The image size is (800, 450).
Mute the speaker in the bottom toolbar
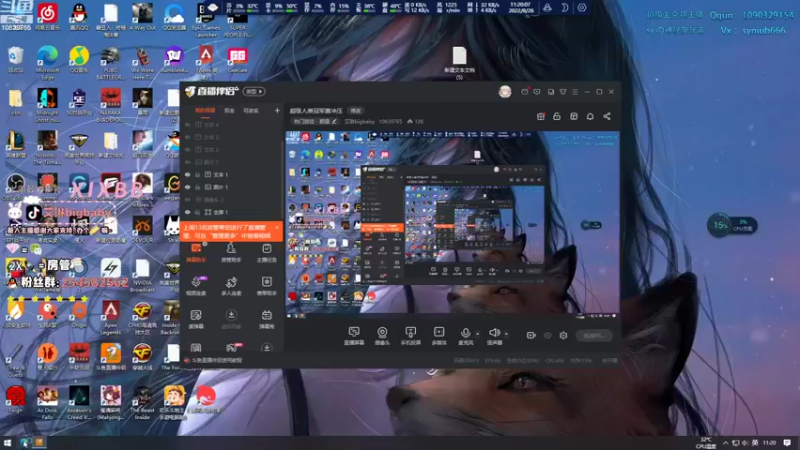tap(494, 336)
